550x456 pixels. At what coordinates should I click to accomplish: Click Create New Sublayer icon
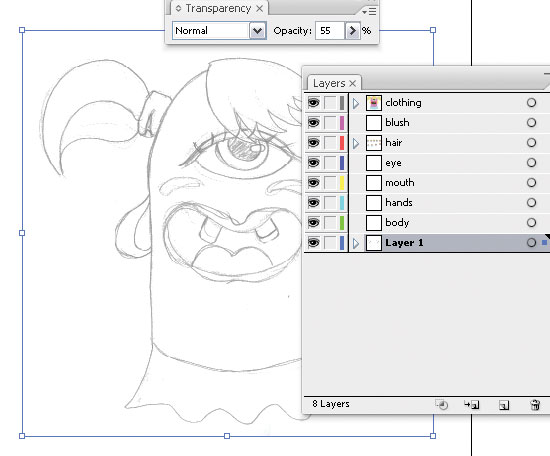(471, 405)
